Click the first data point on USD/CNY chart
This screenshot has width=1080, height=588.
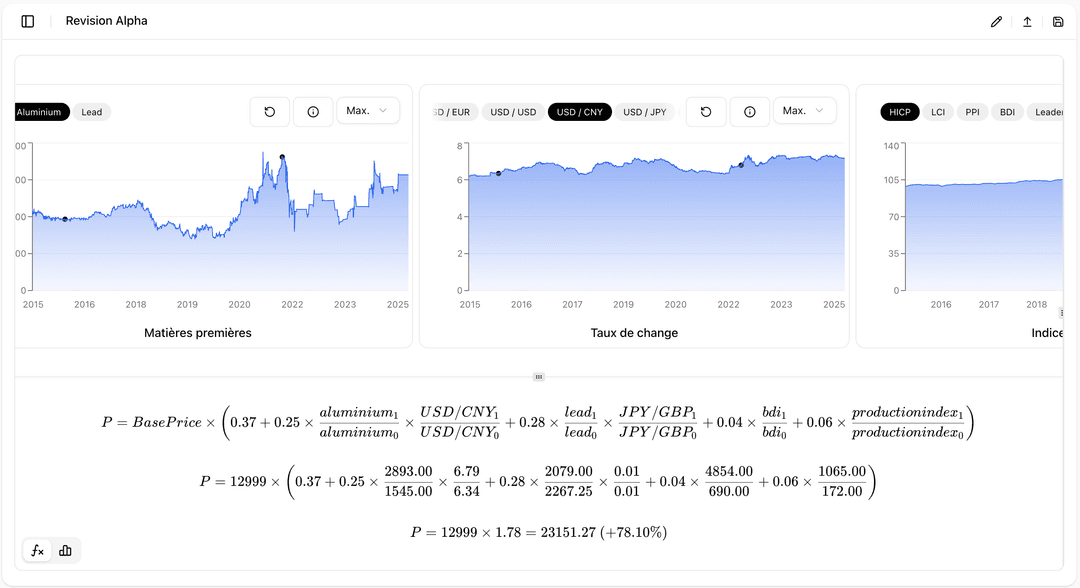(x=499, y=174)
